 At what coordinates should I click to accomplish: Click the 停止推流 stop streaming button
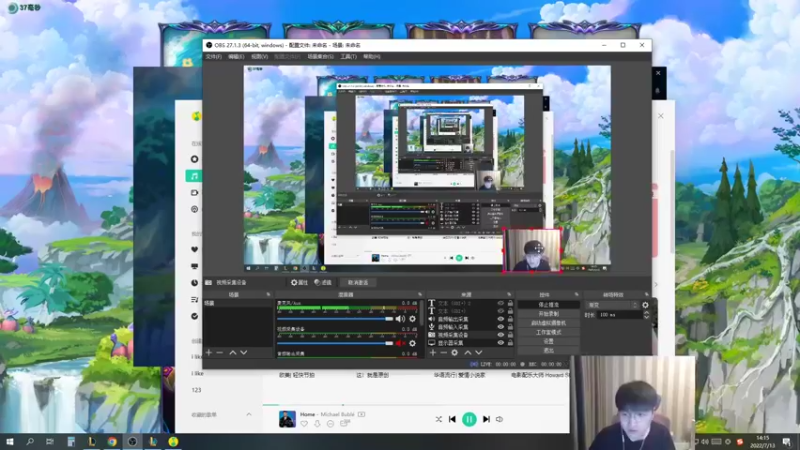(548, 305)
